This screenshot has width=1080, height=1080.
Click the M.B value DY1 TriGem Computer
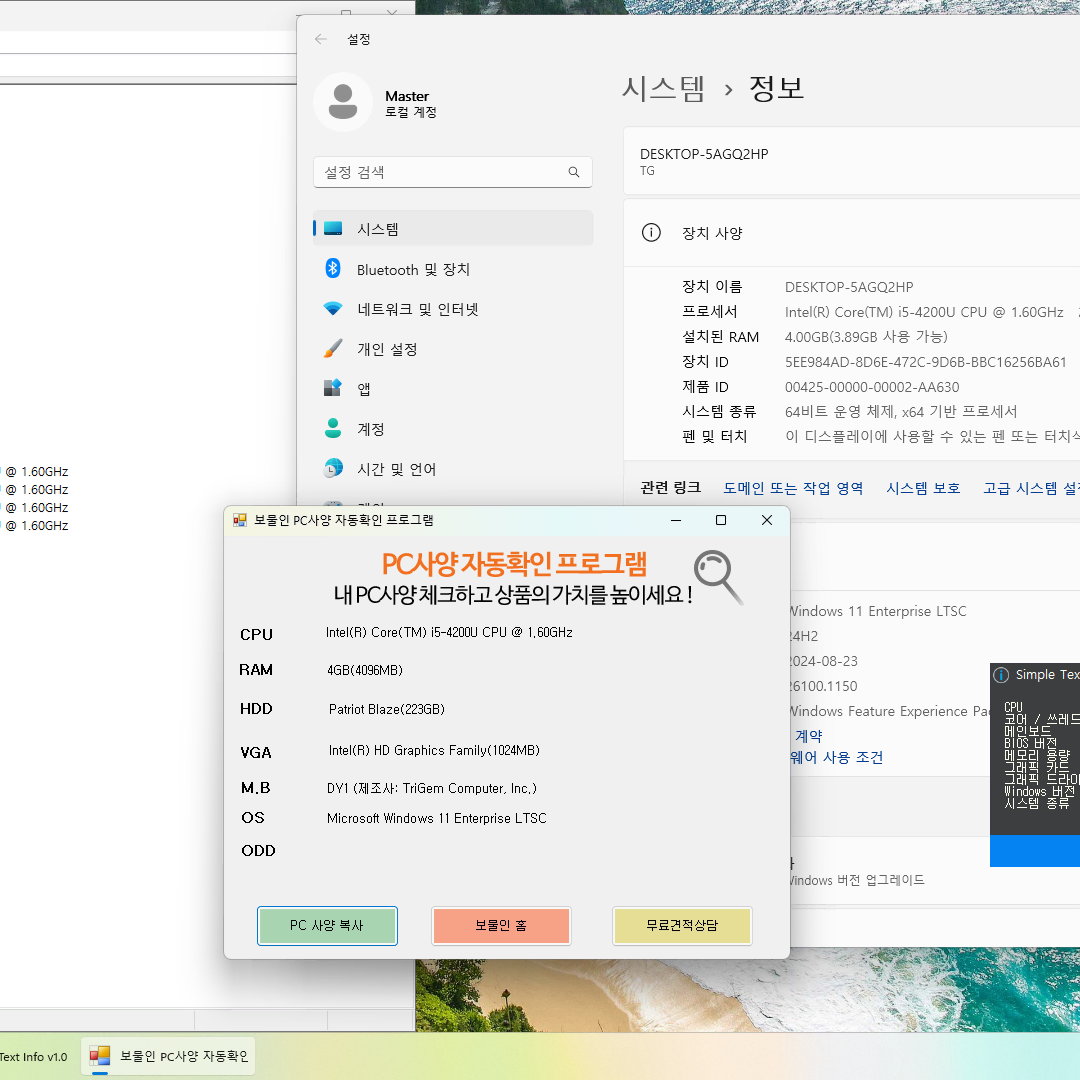432,788
